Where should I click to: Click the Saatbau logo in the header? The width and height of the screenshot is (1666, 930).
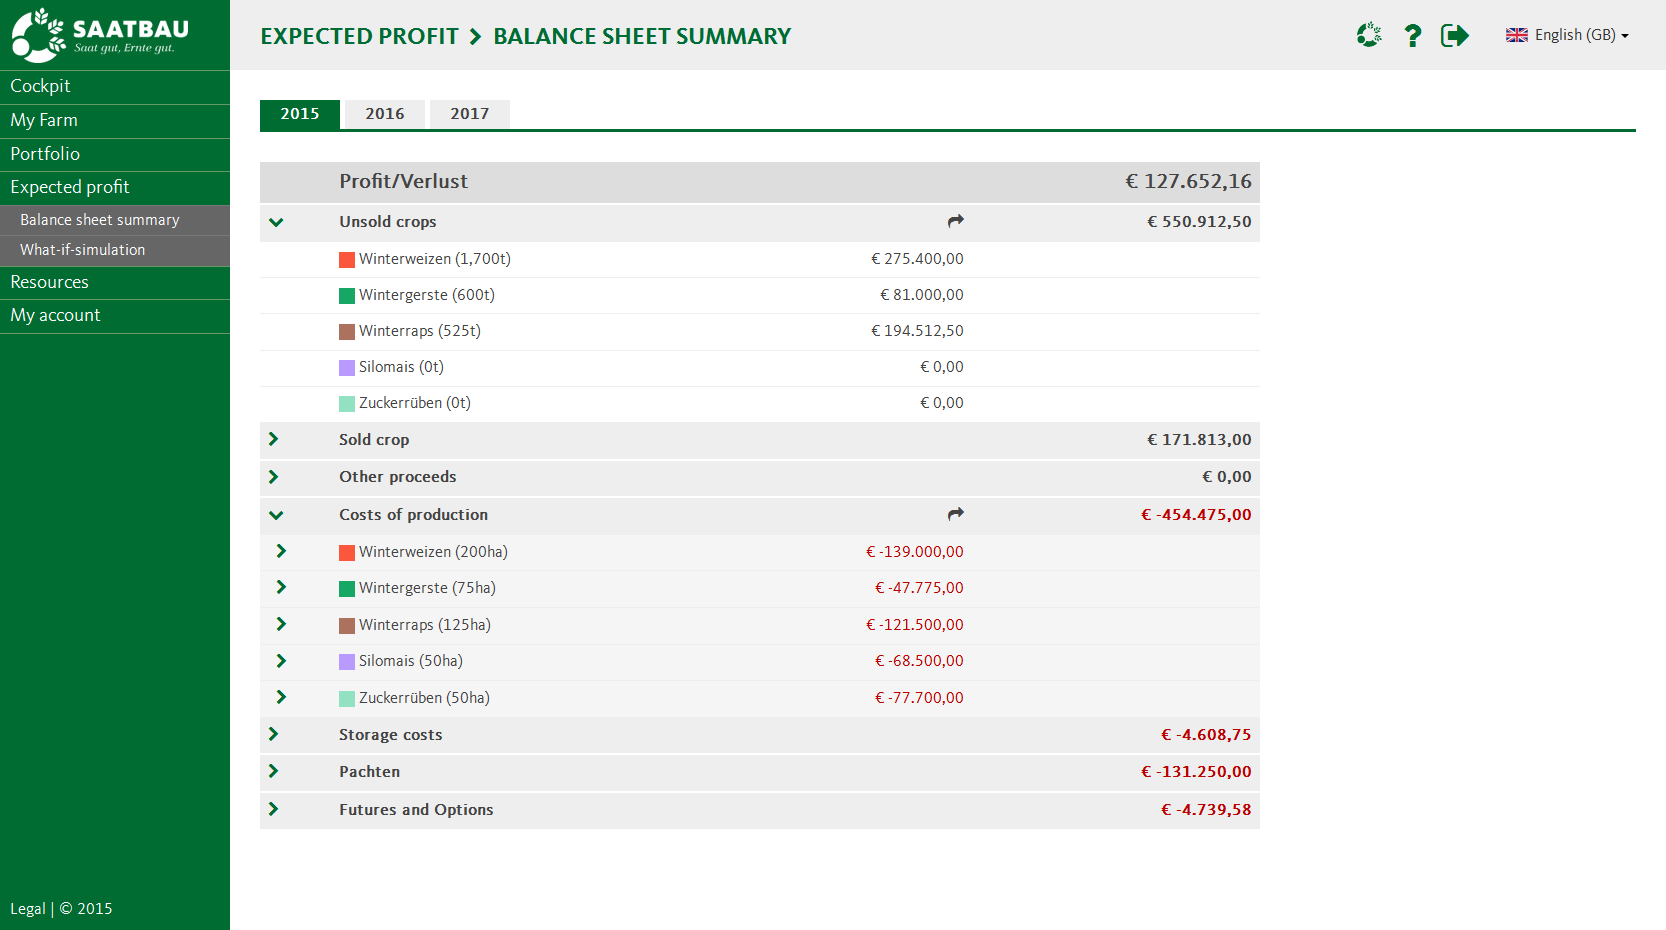pos(1368,36)
